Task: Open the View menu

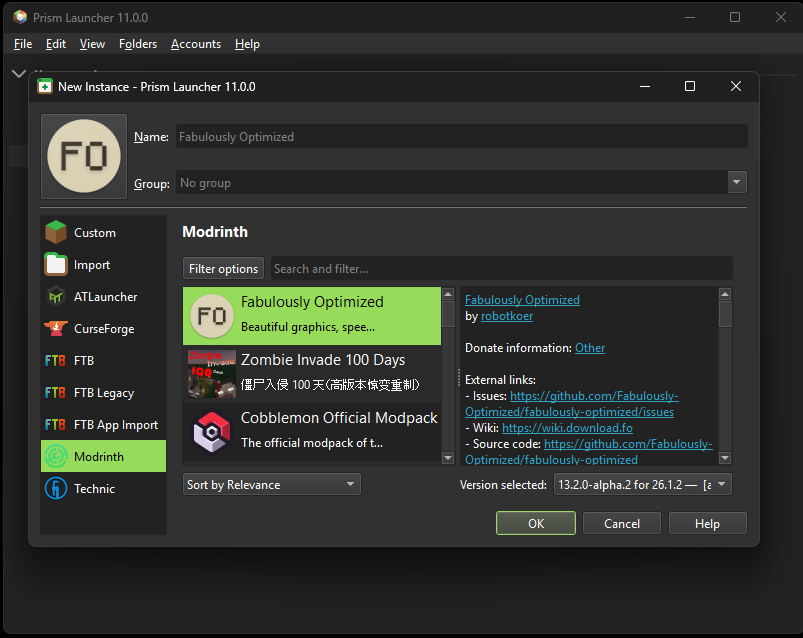Action: point(92,44)
